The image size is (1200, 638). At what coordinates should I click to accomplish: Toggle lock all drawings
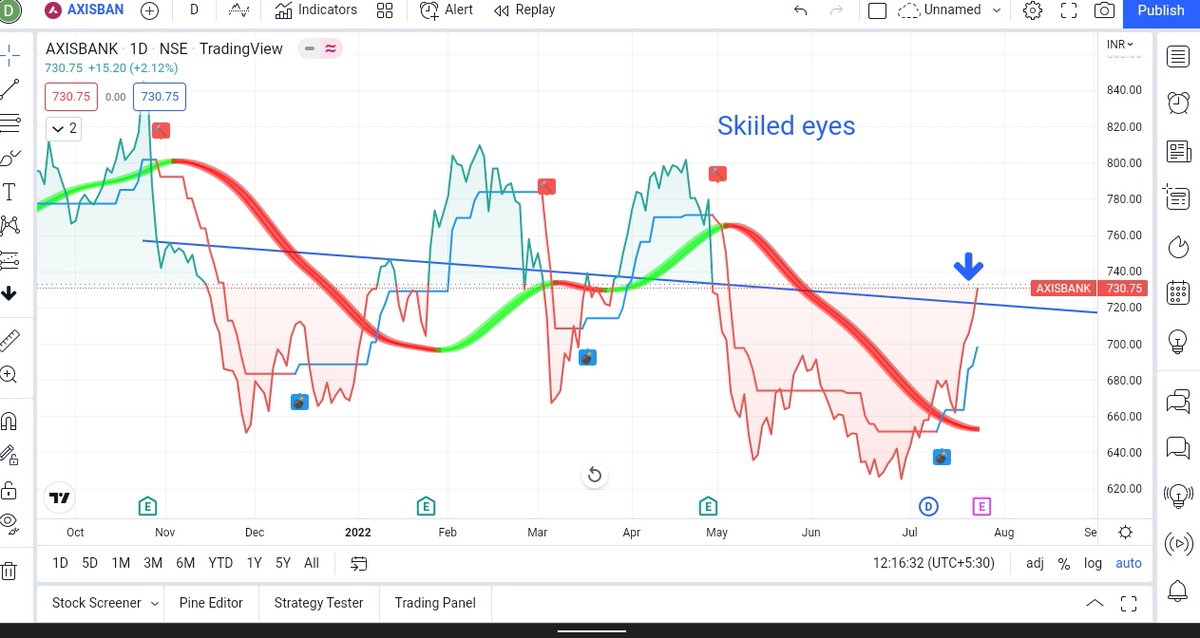click(x=9, y=490)
